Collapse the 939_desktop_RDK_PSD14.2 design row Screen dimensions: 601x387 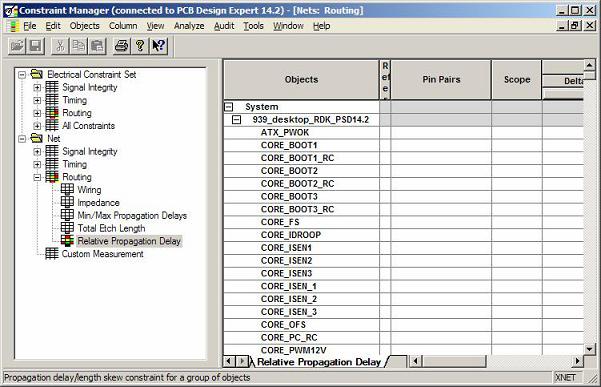pos(237,120)
